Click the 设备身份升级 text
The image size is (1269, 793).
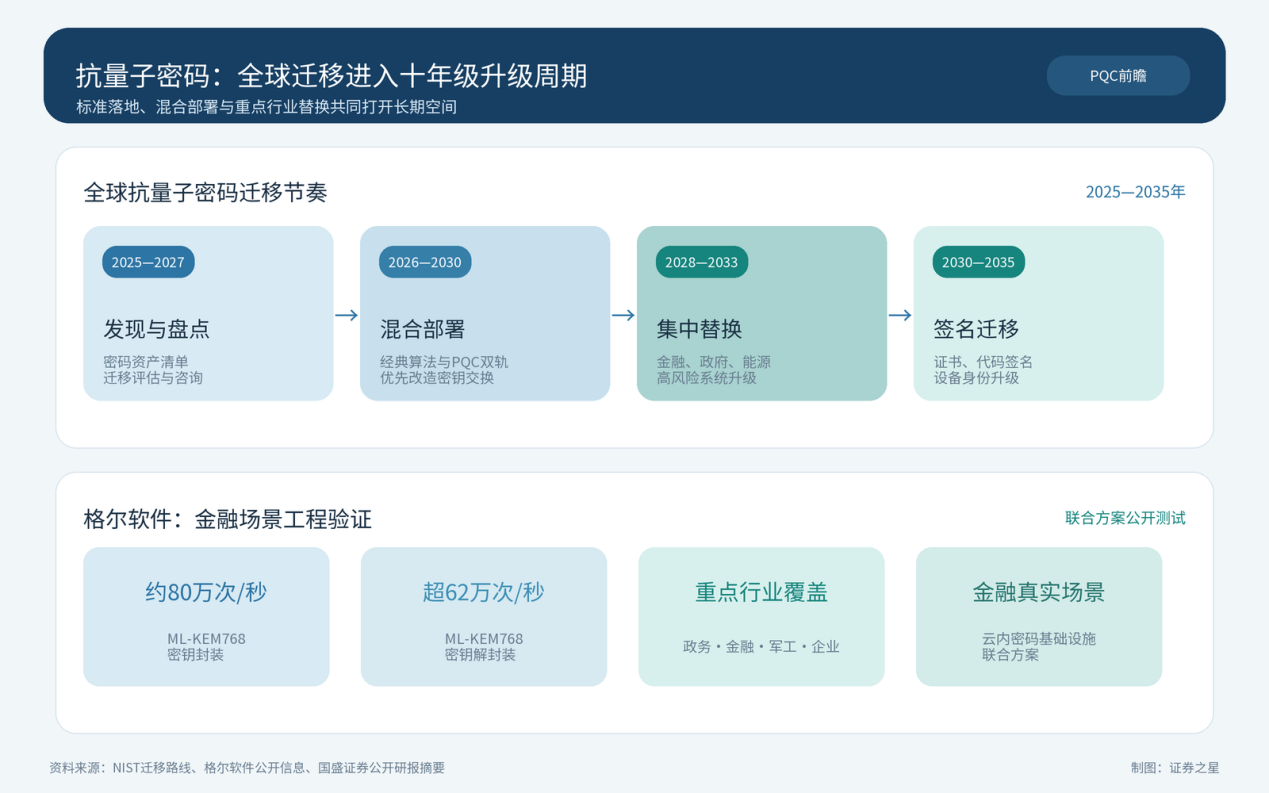click(977, 378)
